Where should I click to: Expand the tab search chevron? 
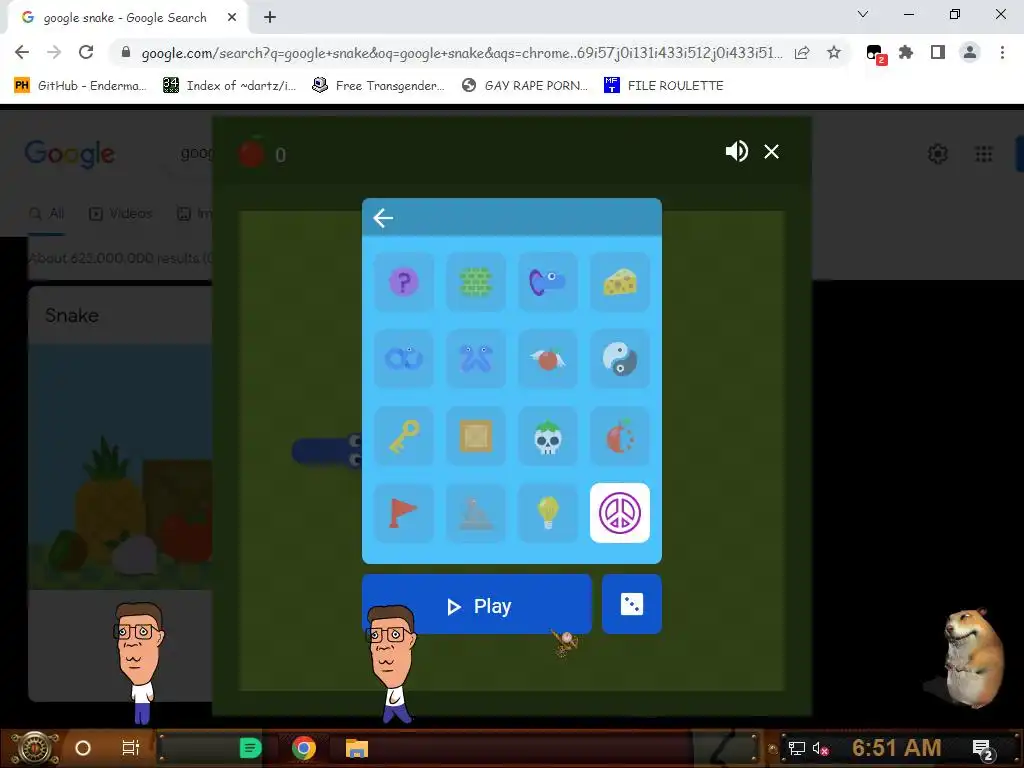coord(863,14)
